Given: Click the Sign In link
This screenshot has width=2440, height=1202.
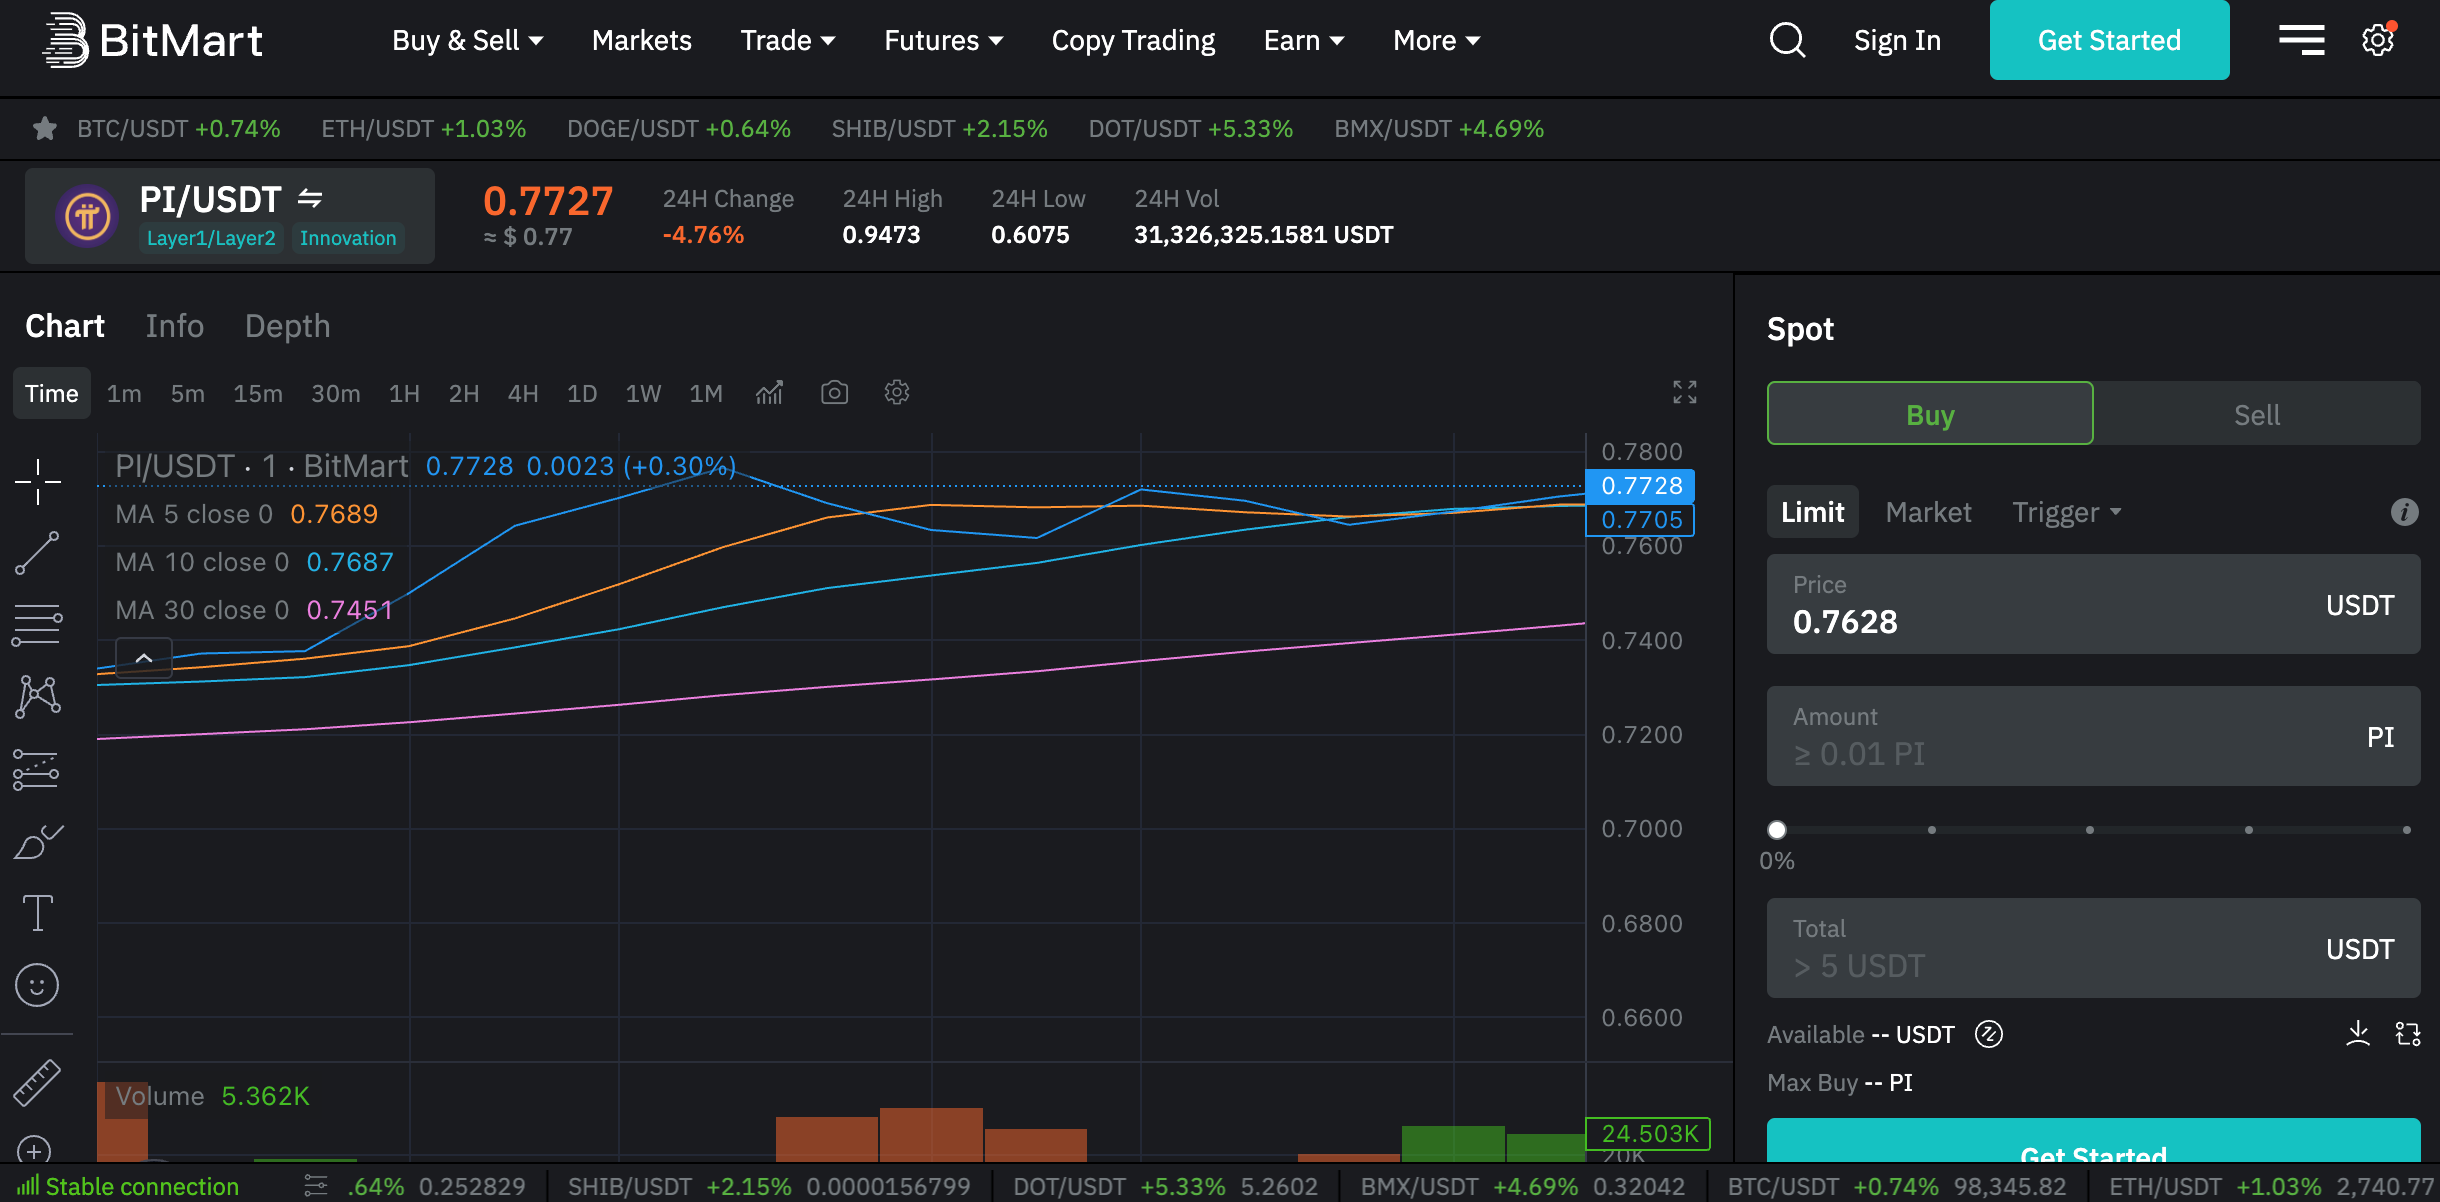Looking at the screenshot, I should coord(1897,41).
